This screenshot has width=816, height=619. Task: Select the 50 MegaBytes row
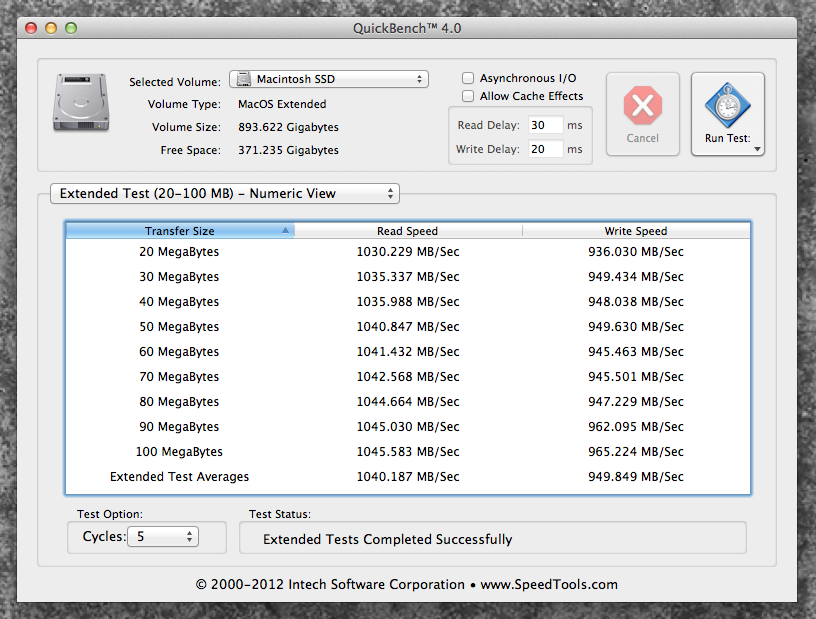[x=408, y=326]
